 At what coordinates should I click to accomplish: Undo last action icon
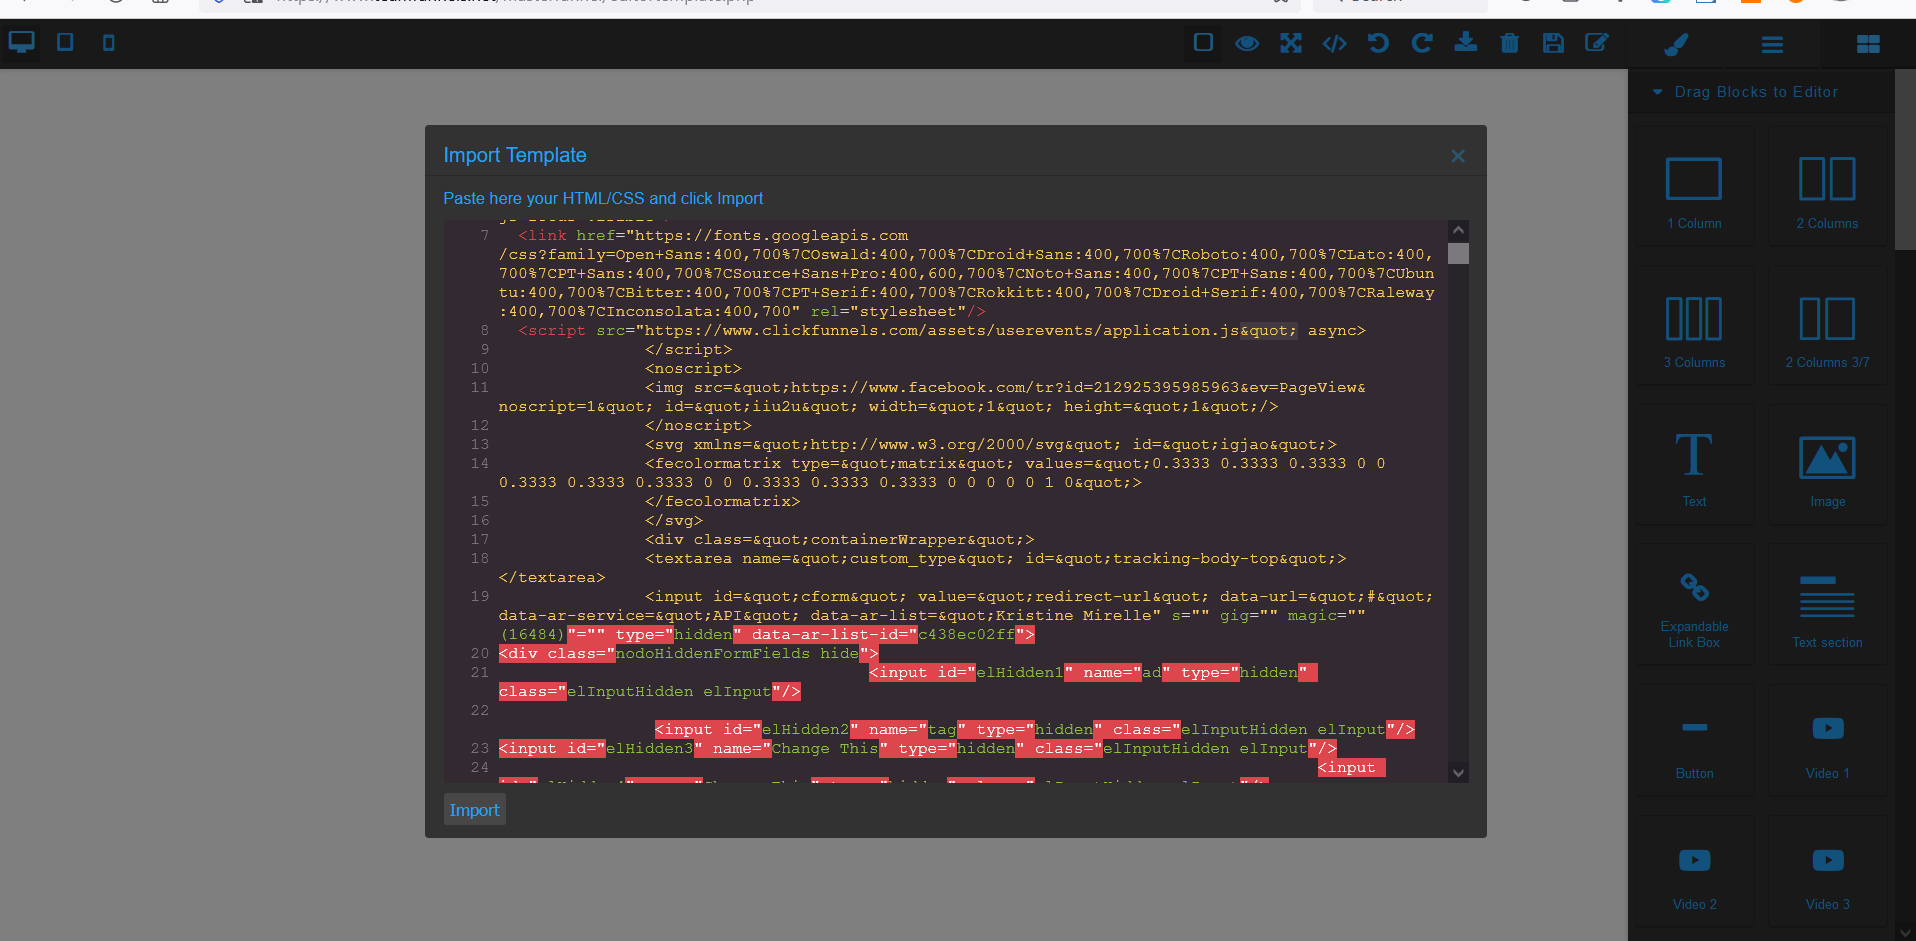click(1378, 43)
